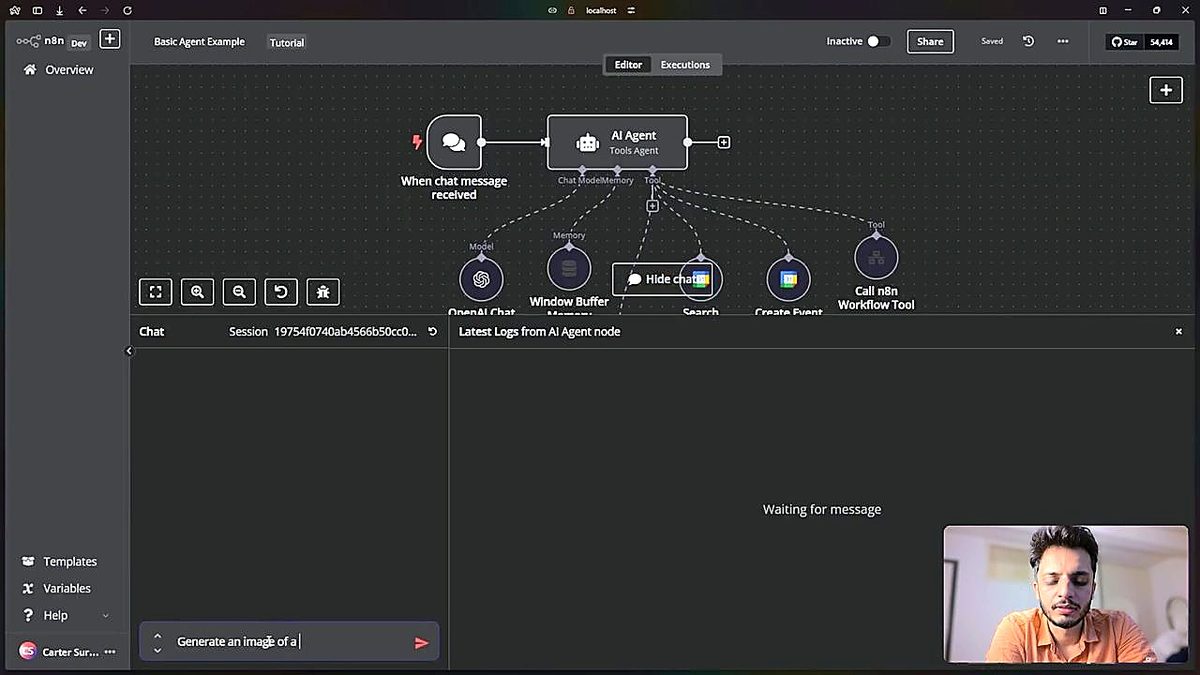Viewport: 1200px width, 675px height.
Task: Click the Waiting for message text
Action: [x=822, y=509]
